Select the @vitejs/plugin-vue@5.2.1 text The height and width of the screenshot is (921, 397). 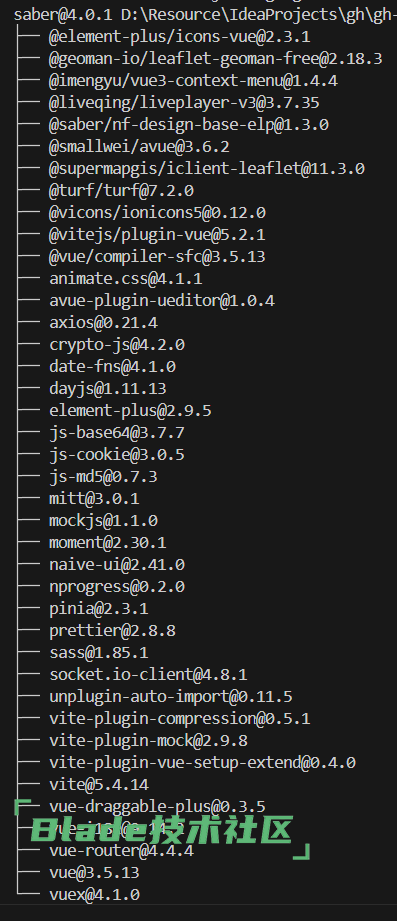point(157,235)
